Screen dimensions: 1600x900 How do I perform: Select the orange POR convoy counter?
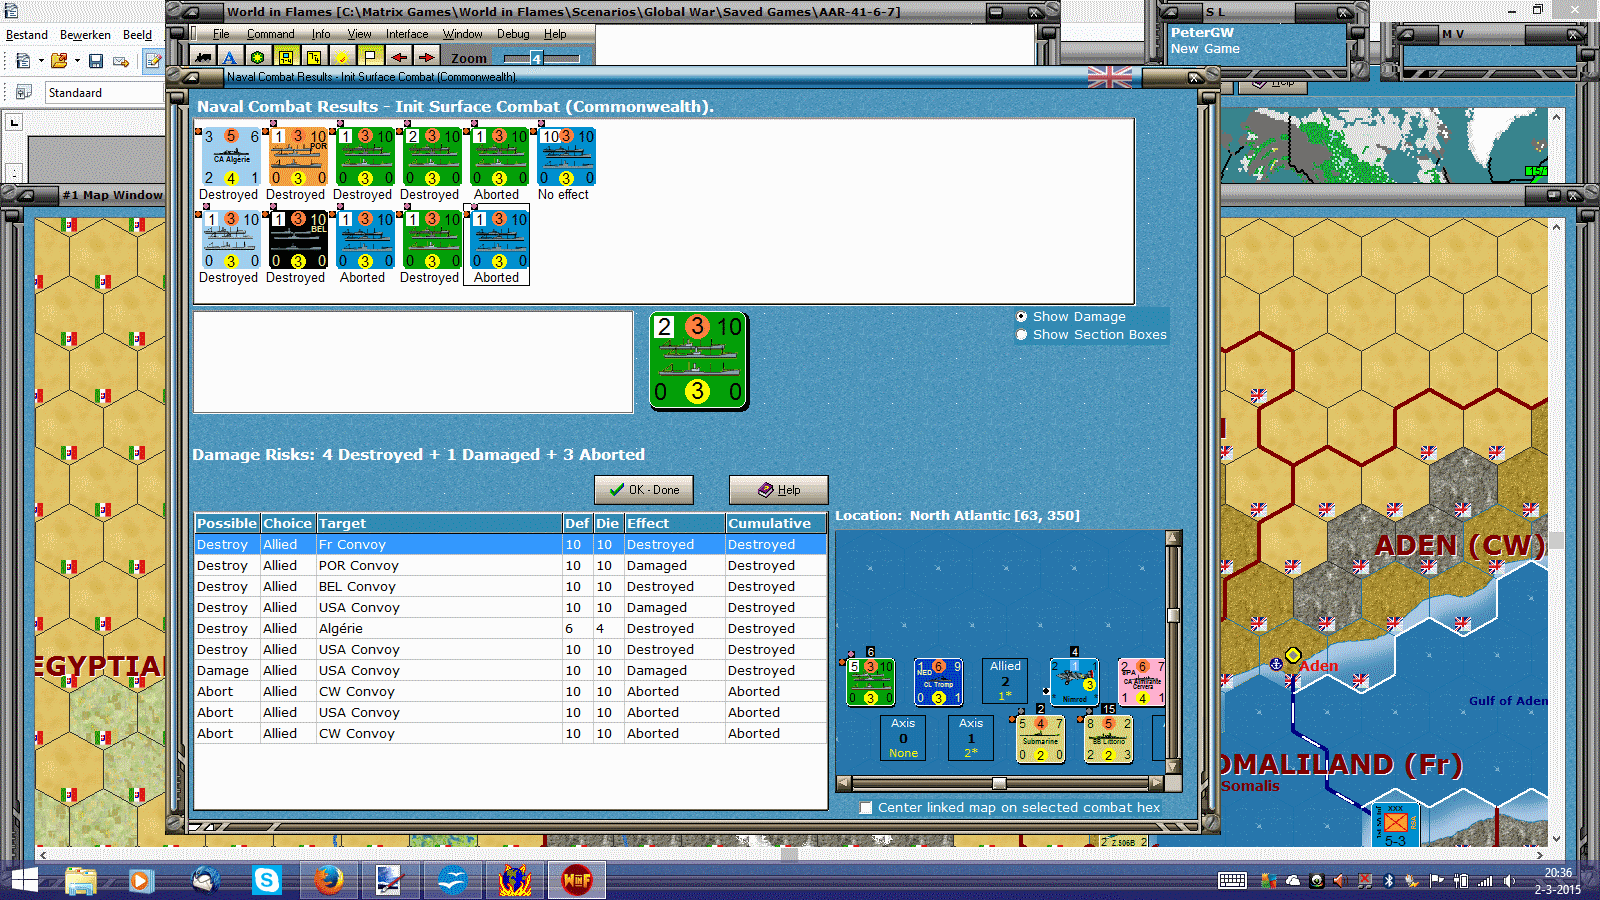pos(298,156)
